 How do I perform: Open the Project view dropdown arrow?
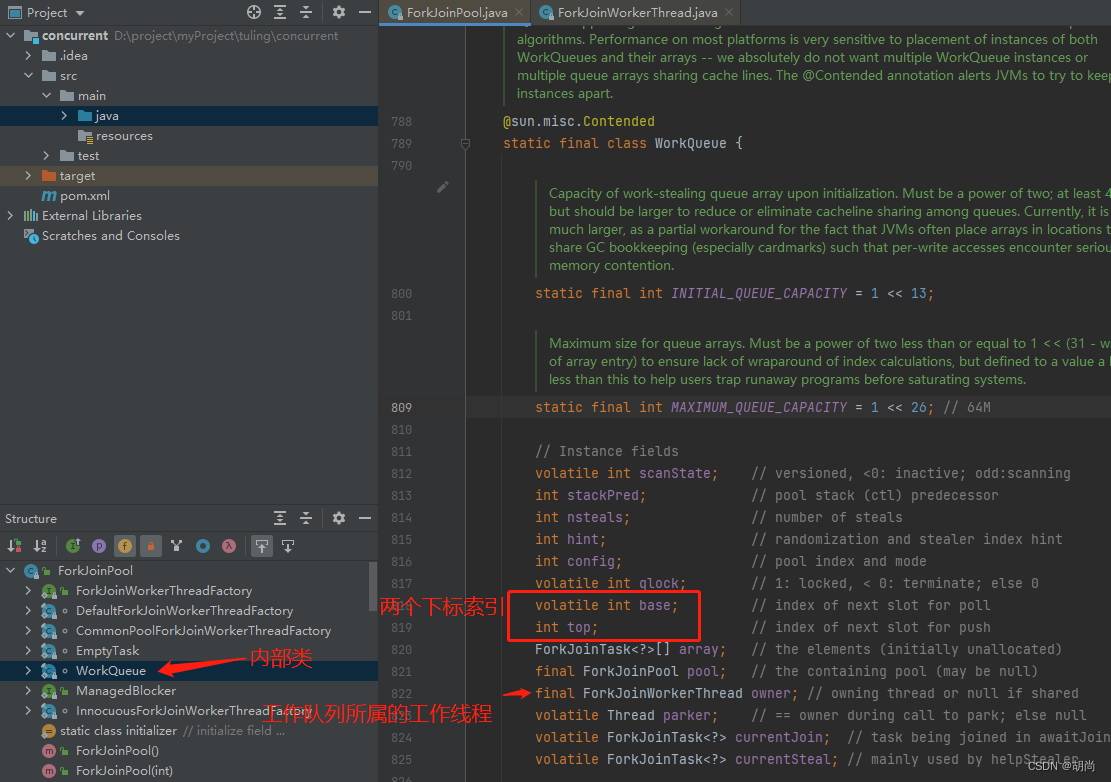point(80,13)
